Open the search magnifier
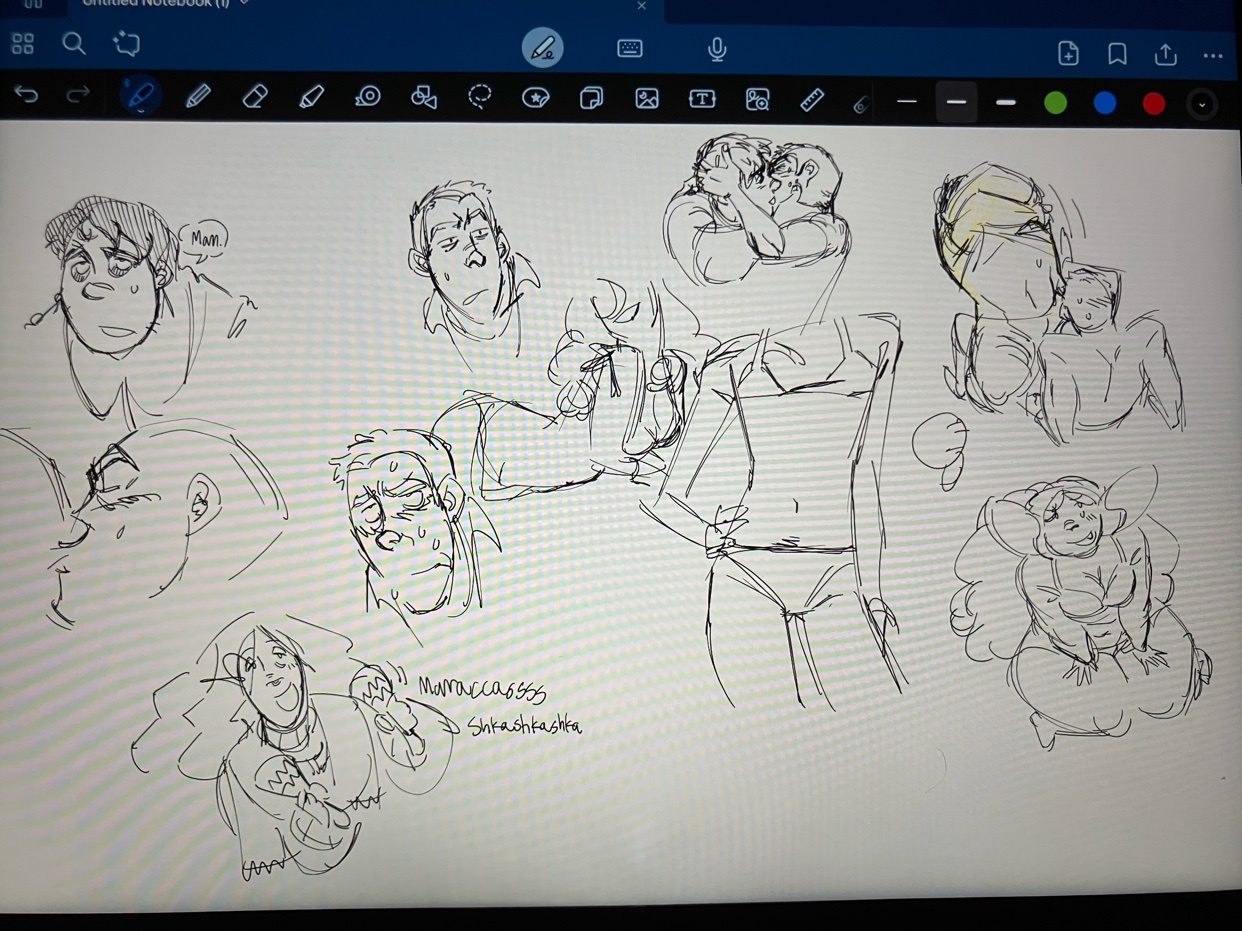1242x931 pixels. (74, 44)
